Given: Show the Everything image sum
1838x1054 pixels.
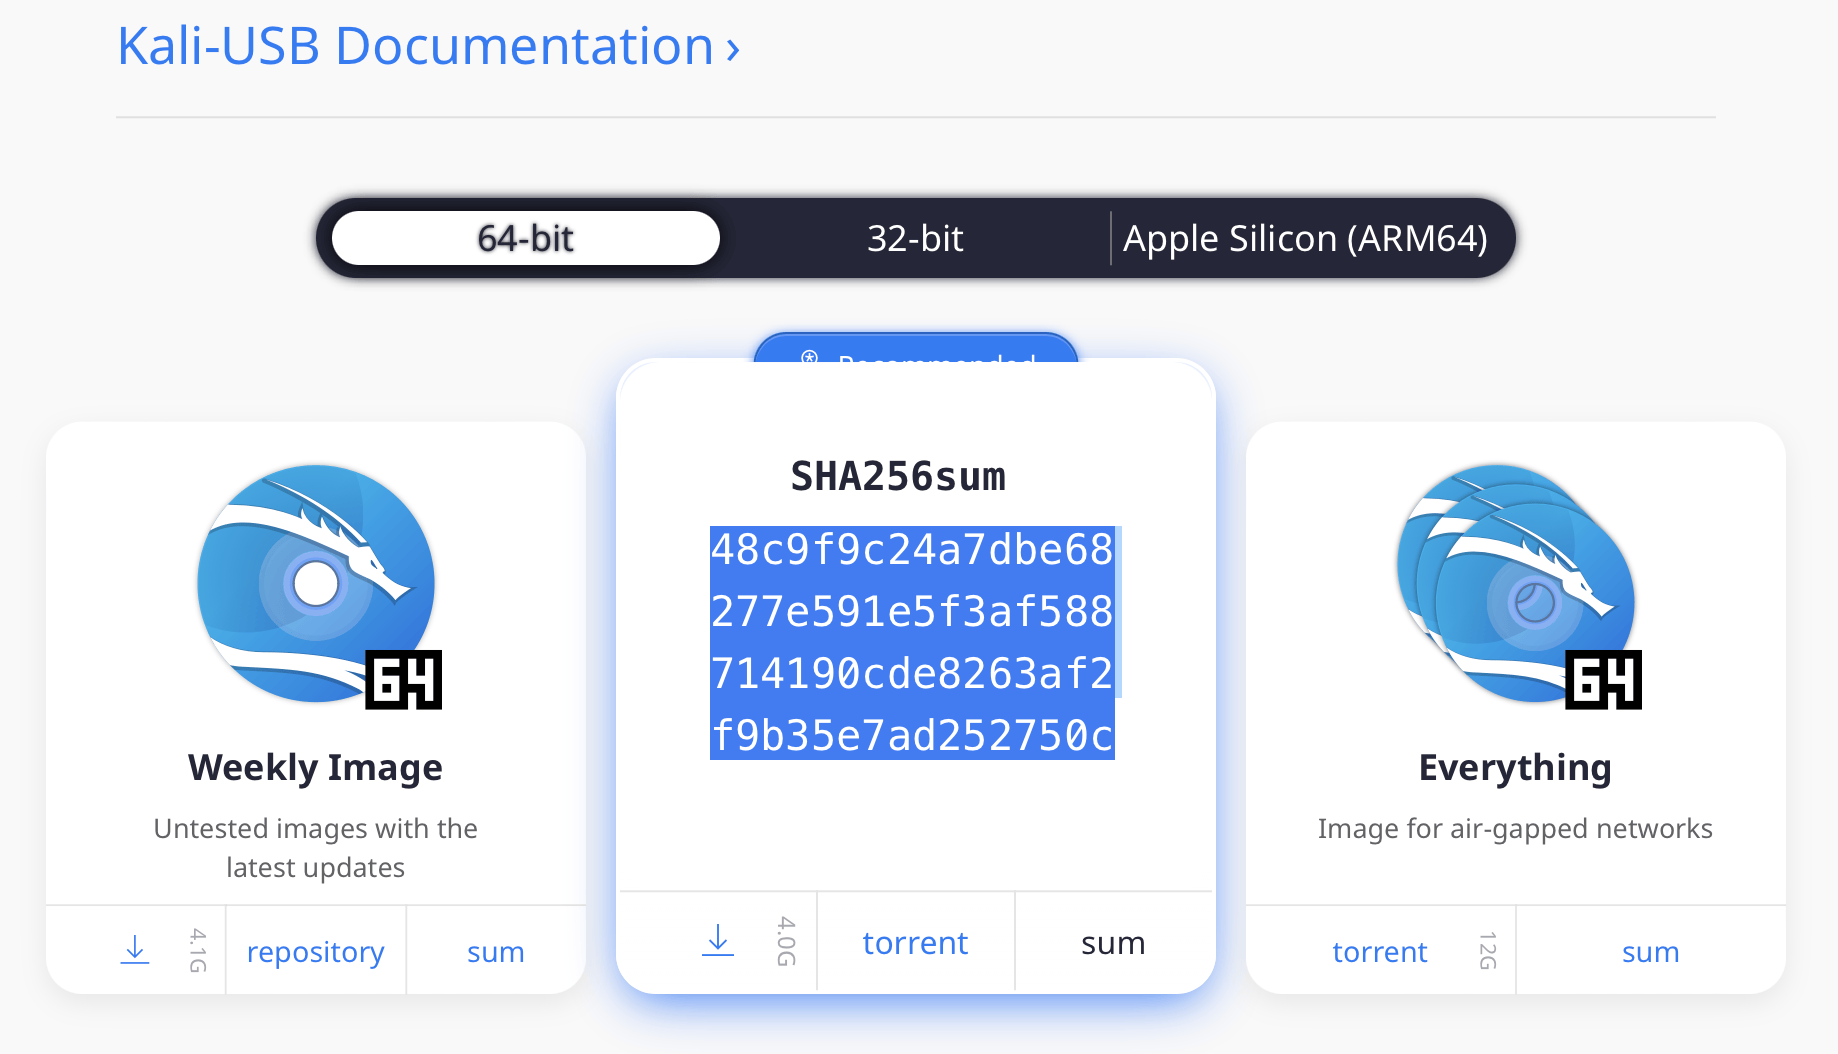Looking at the screenshot, I should 1650,952.
